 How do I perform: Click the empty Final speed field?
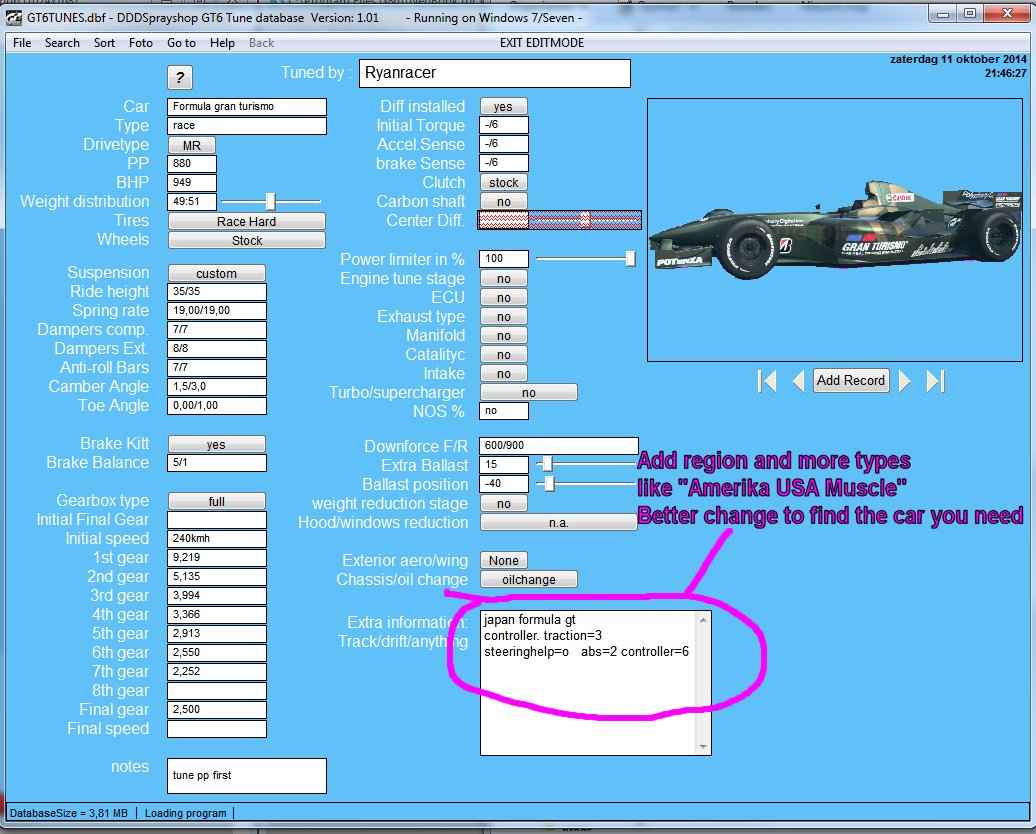(217, 729)
